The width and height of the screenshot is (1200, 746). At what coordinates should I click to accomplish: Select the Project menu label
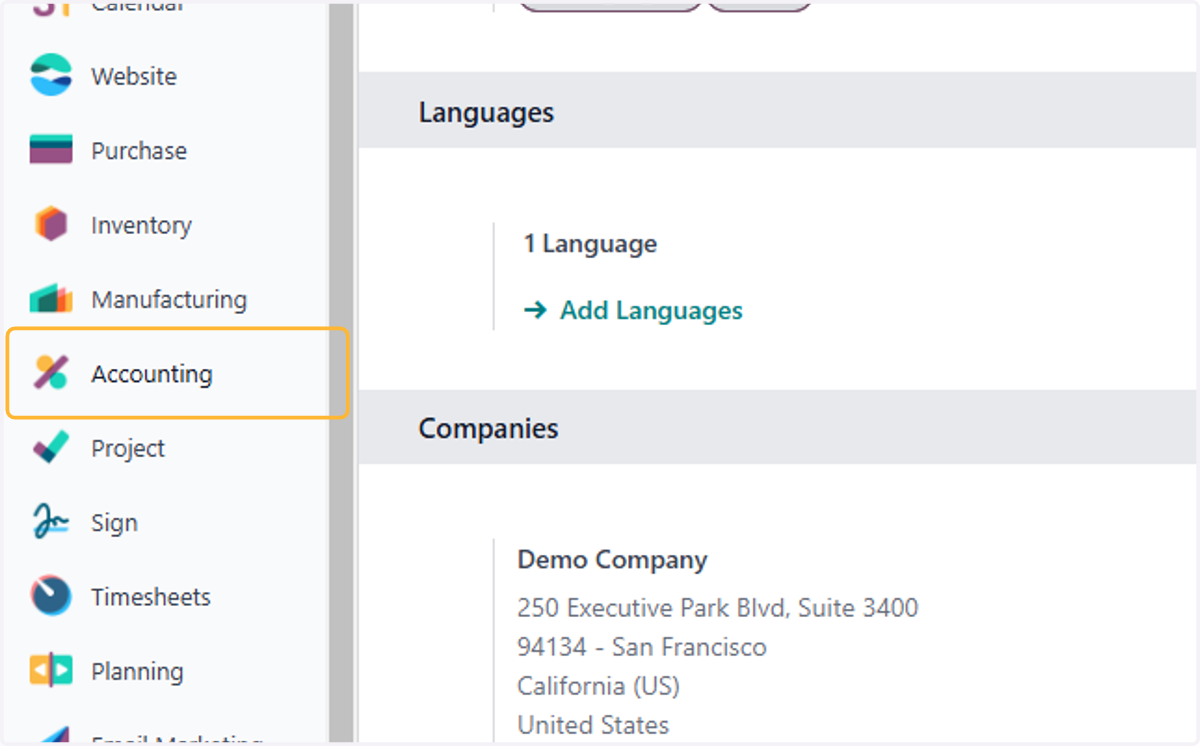[x=128, y=449]
